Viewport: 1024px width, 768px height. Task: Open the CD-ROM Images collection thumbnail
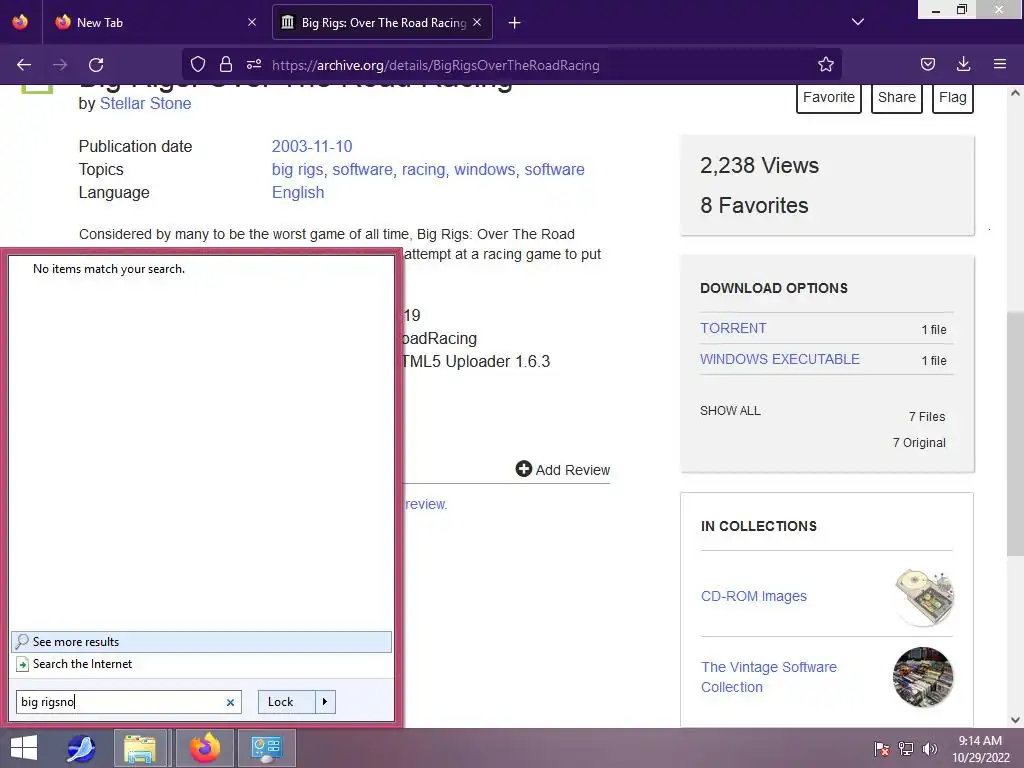click(923, 597)
